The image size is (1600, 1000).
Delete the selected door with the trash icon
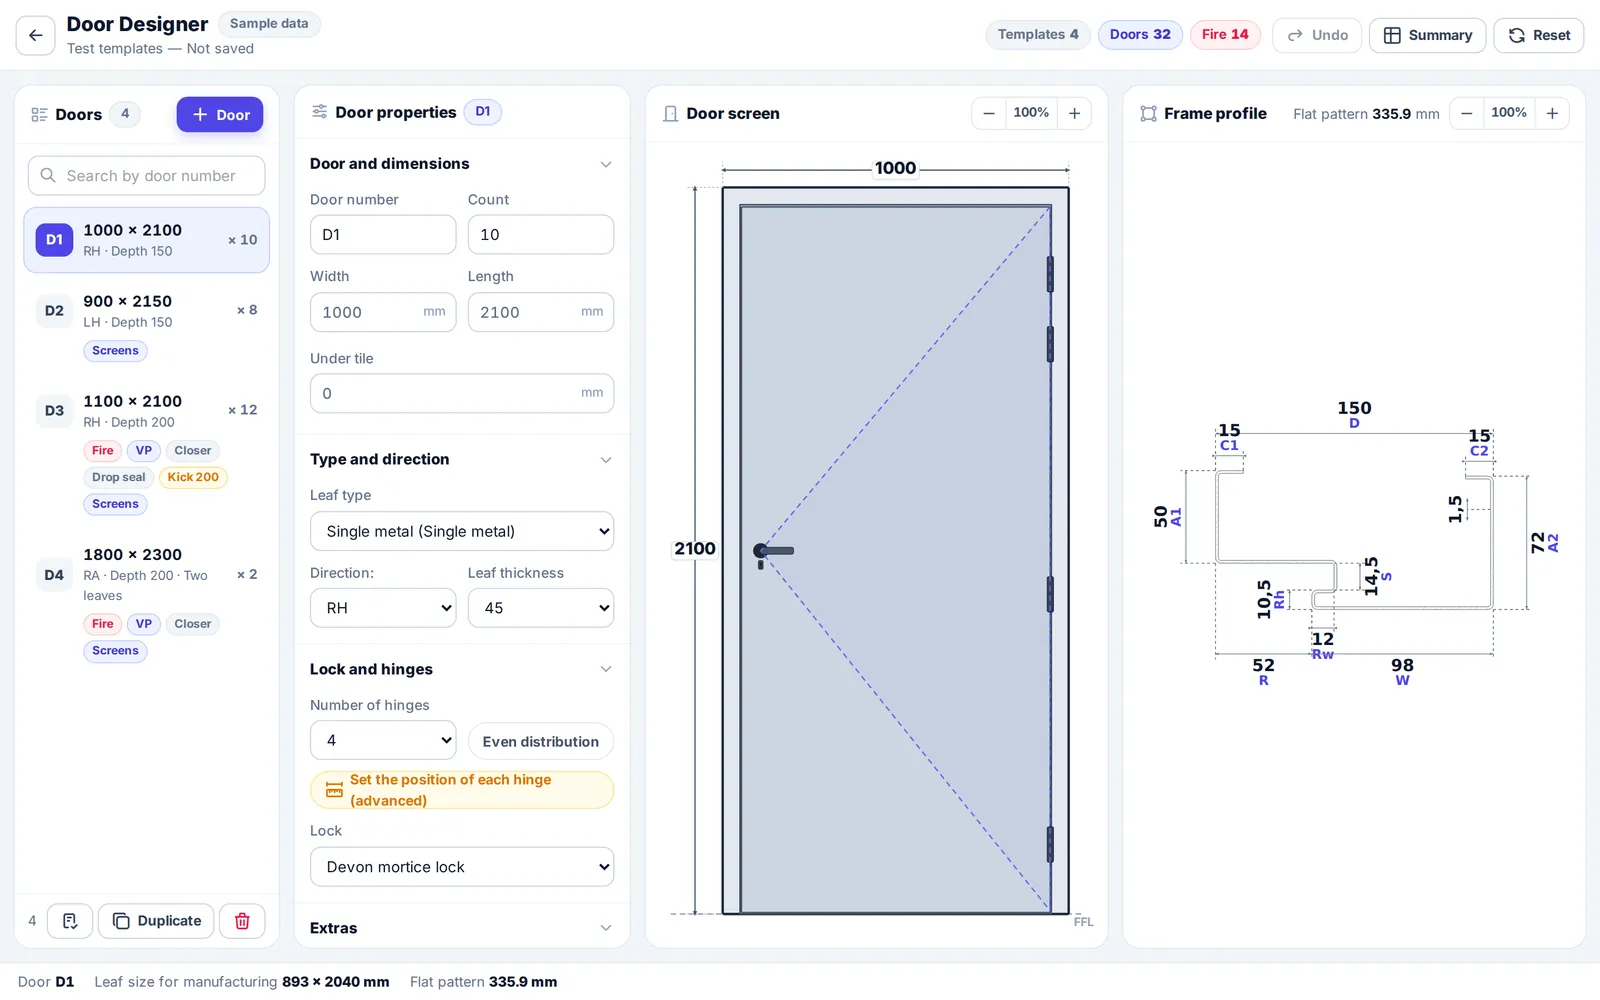pyautogui.click(x=242, y=921)
